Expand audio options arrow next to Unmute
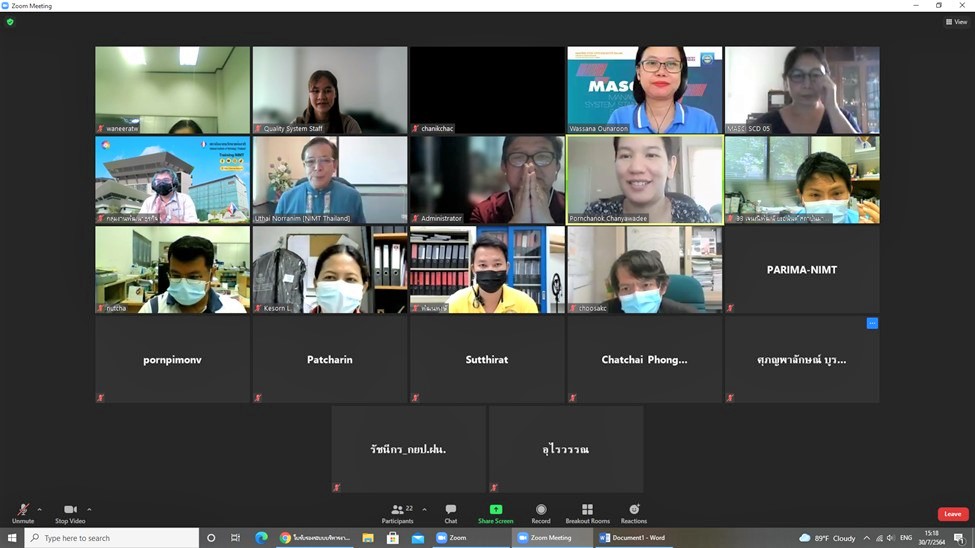This screenshot has height=548, width=975. point(39,509)
